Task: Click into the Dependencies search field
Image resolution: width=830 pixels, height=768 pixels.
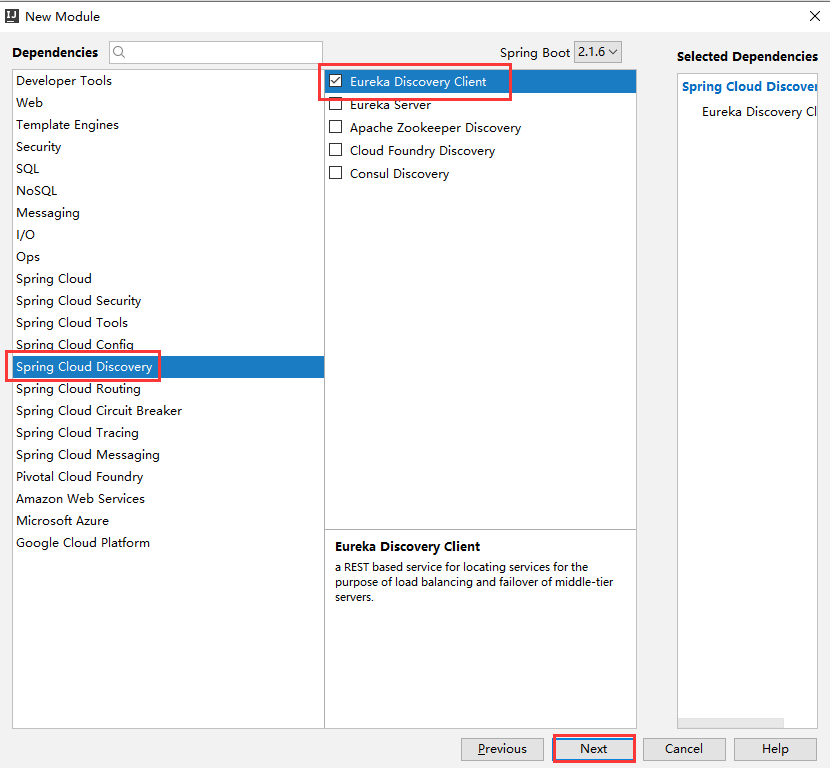Action: coord(216,52)
